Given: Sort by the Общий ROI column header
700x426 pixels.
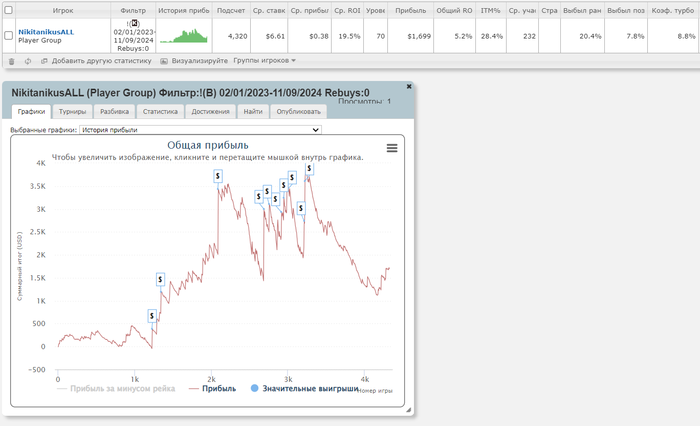Looking at the screenshot, I should (x=454, y=10).
